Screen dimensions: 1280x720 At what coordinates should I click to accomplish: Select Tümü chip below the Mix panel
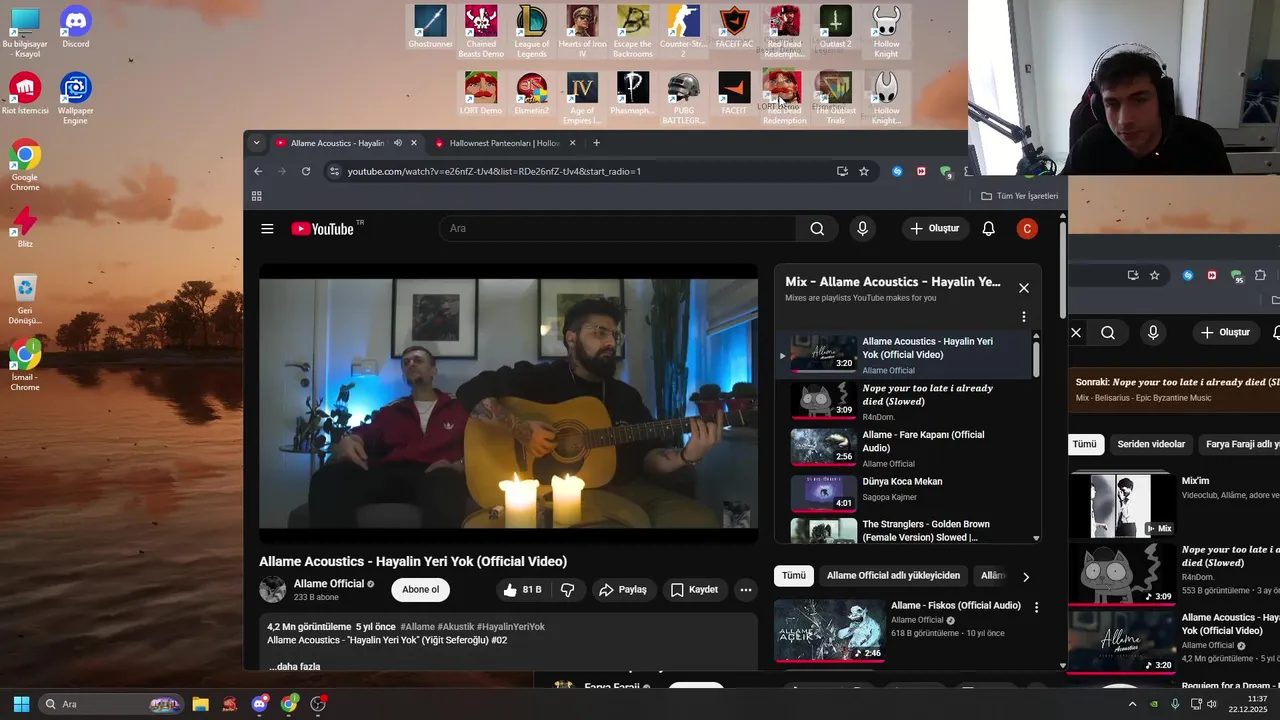click(793, 576)
